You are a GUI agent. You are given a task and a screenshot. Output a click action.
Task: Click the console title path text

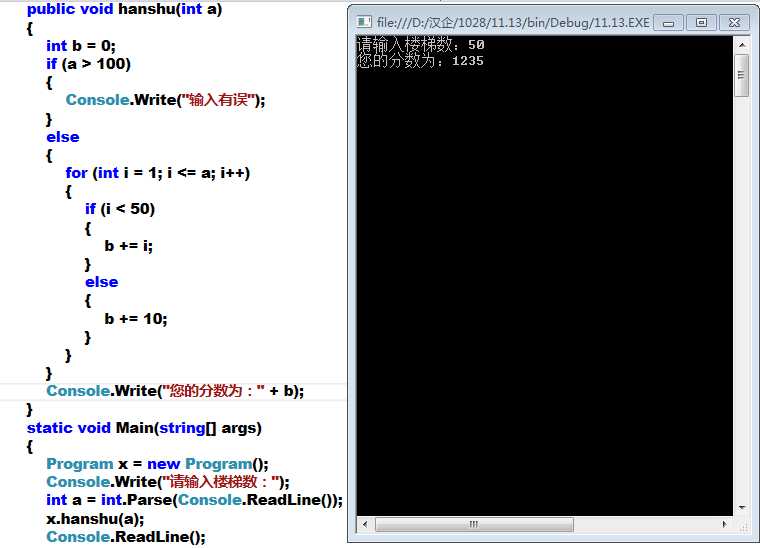pos(513,23)
